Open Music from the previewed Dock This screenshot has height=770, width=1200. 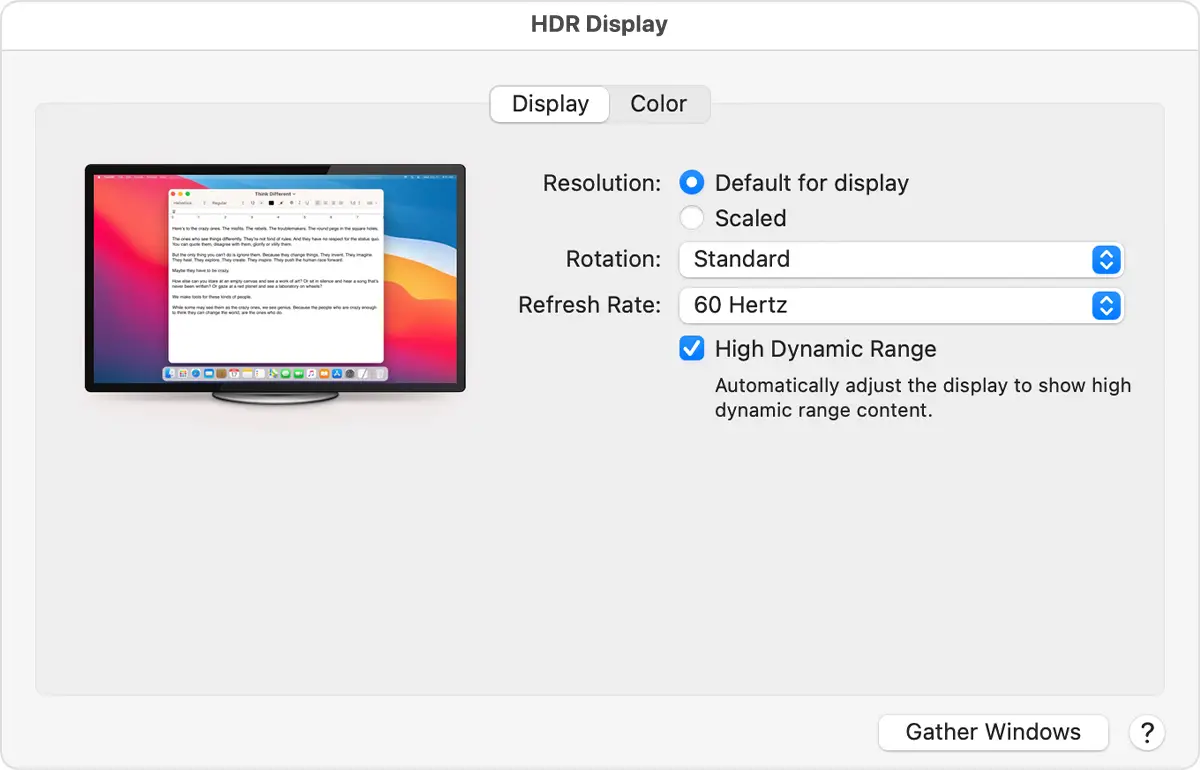(x=310, y=374)
